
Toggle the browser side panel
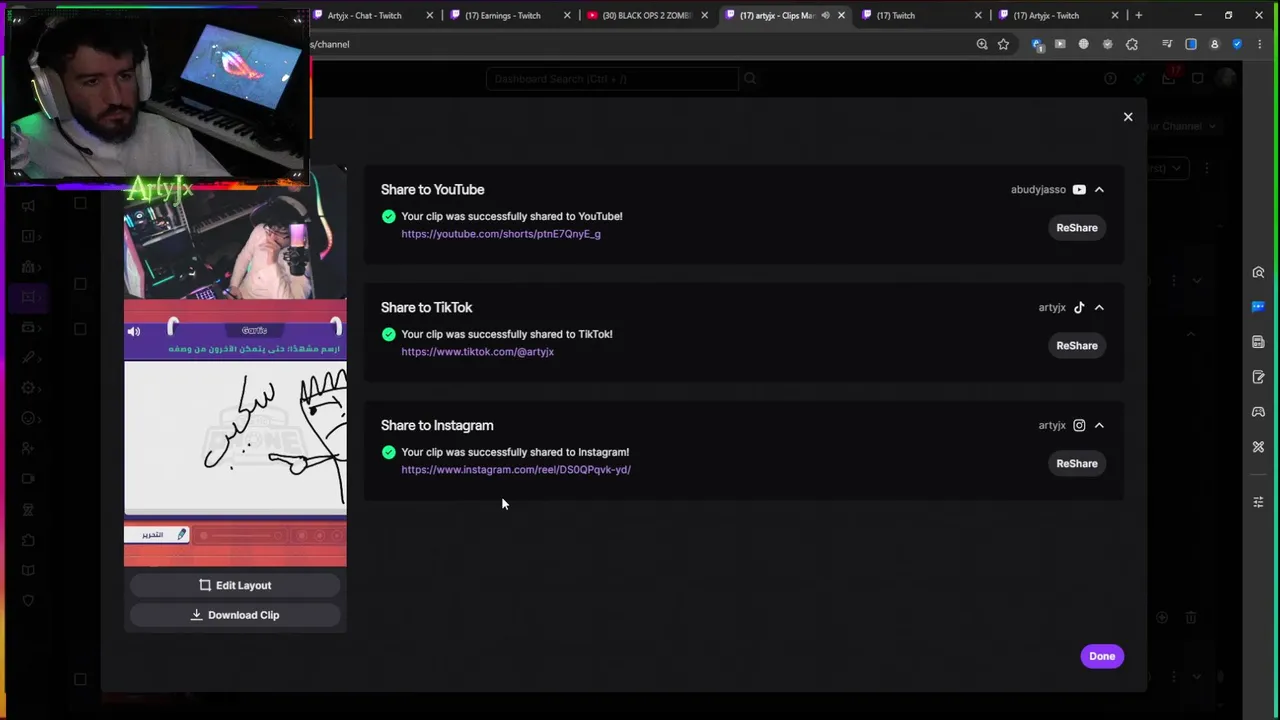(1191, 44)
